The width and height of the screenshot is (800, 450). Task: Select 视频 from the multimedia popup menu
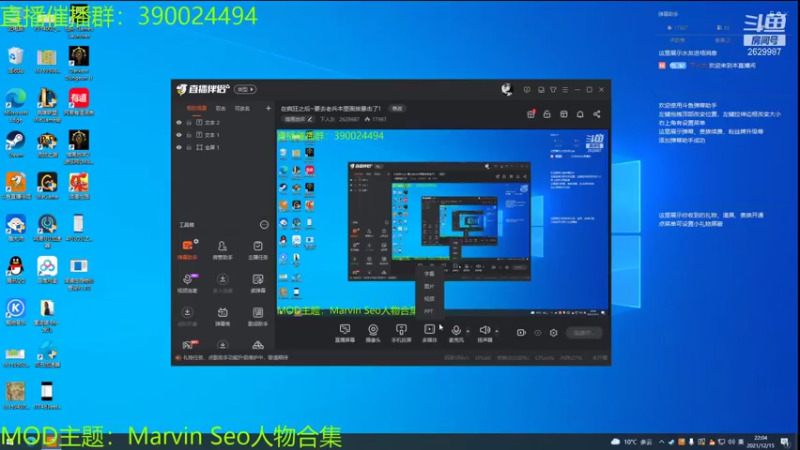click(x=429, y=298)
